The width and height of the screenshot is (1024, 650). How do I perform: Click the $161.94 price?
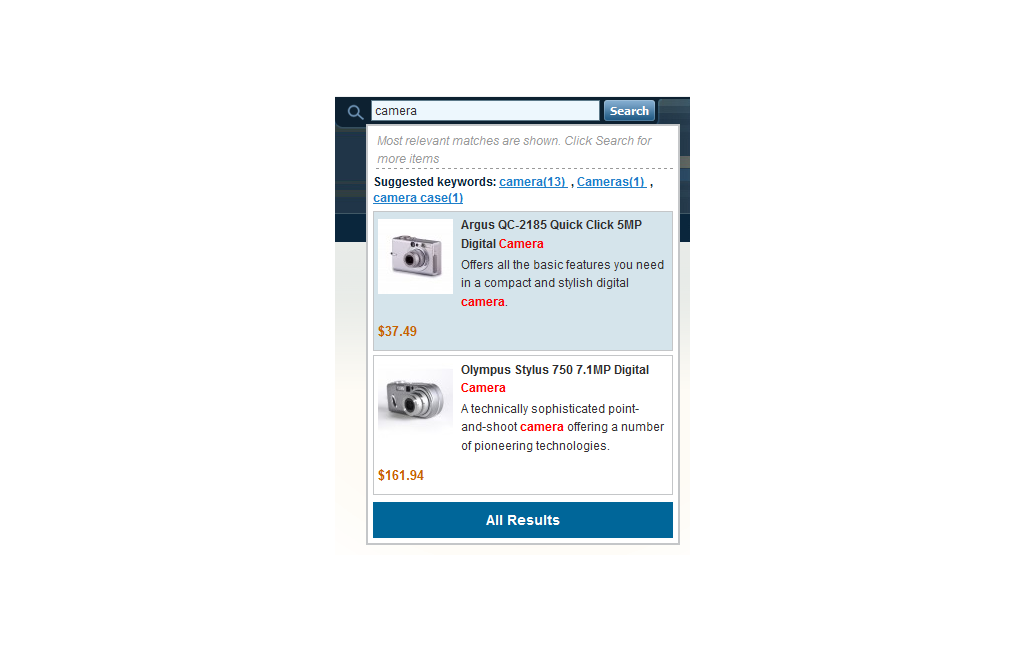pos(400,476)
